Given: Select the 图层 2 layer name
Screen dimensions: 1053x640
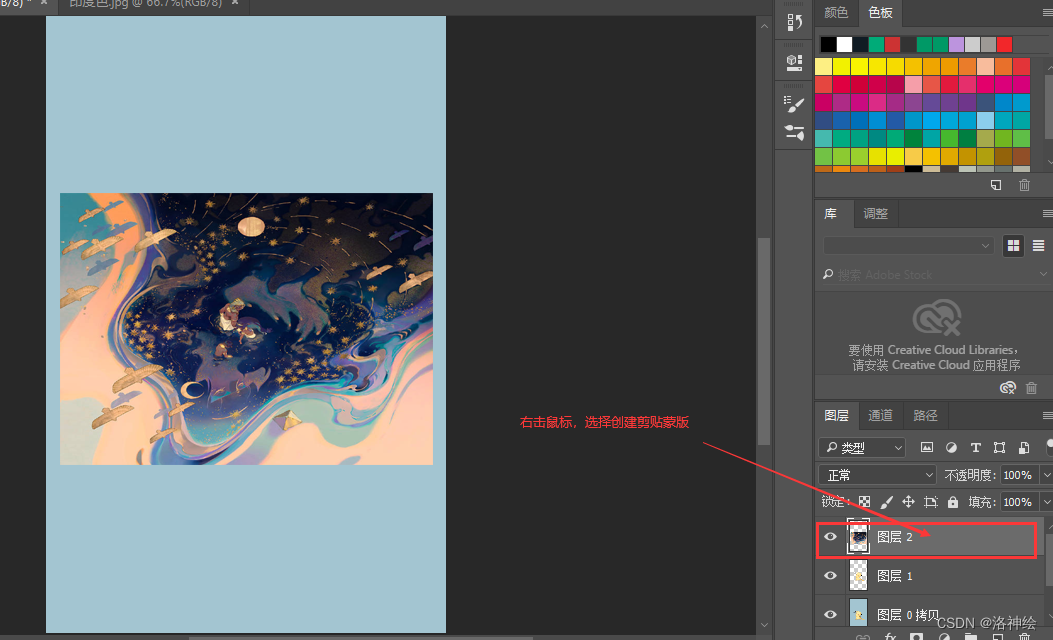Looking at the screenshot, I should pos(895,537).
